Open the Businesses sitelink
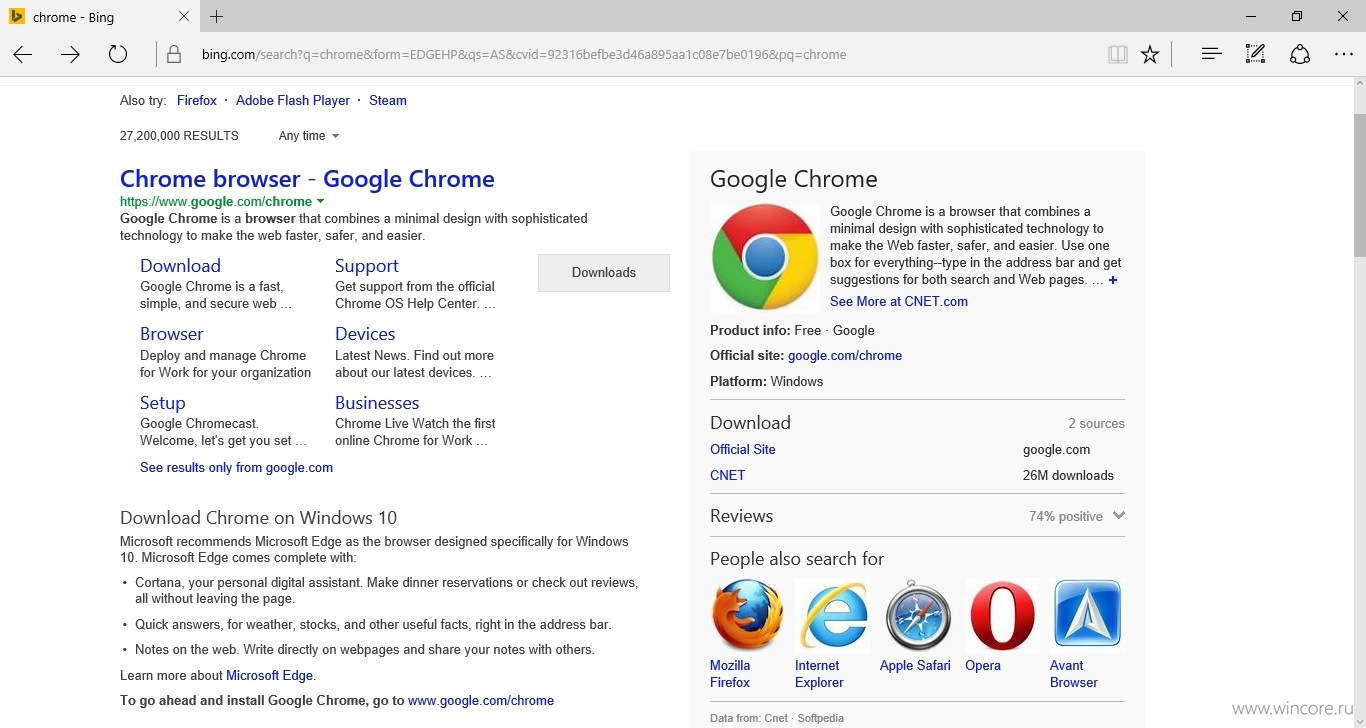 (x=377, y=403)
